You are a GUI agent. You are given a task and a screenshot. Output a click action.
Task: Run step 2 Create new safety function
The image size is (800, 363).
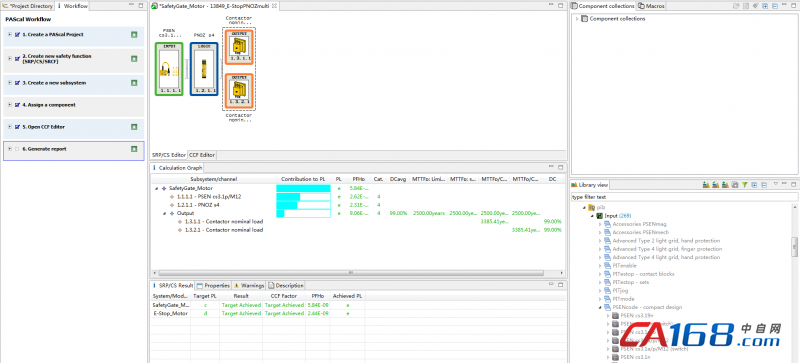point(134,59)
